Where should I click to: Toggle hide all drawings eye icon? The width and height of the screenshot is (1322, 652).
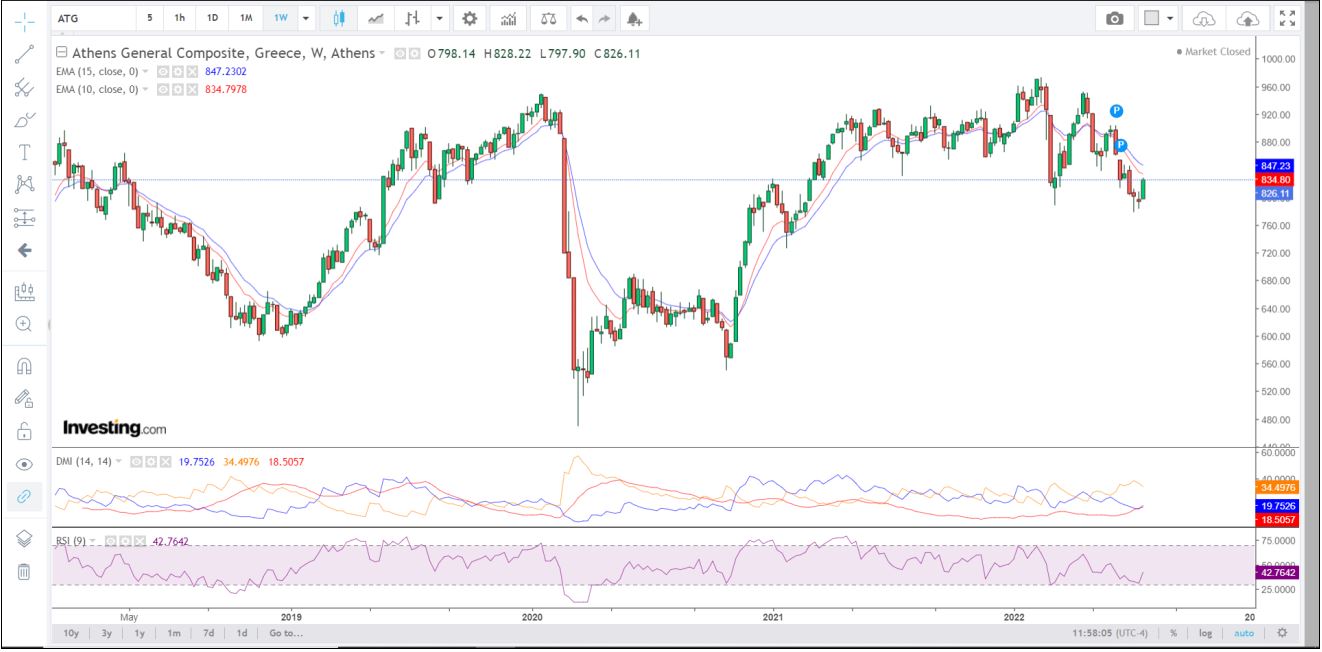[25, 464]
